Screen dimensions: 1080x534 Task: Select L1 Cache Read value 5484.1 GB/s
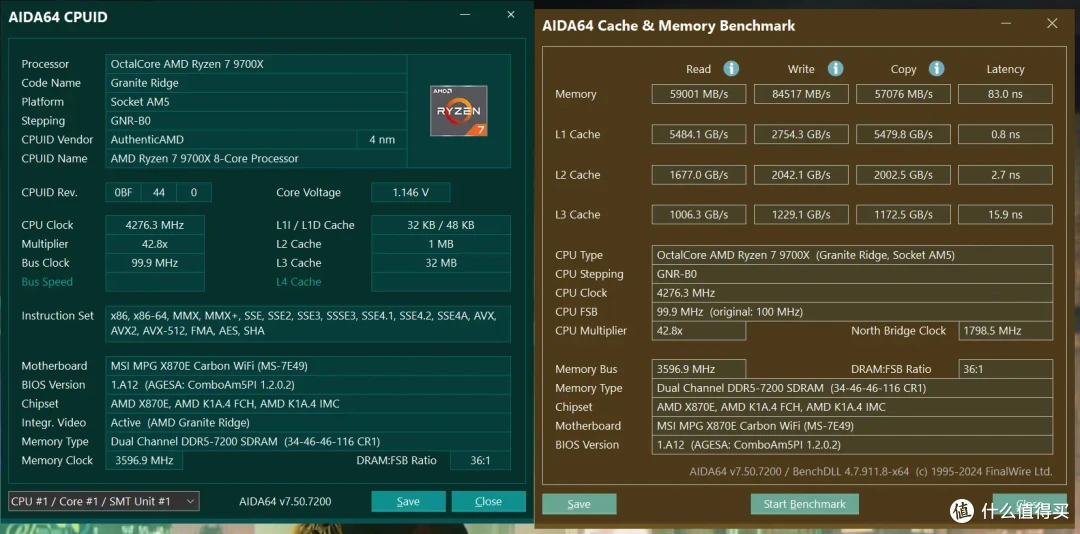(x=698, y=134)
